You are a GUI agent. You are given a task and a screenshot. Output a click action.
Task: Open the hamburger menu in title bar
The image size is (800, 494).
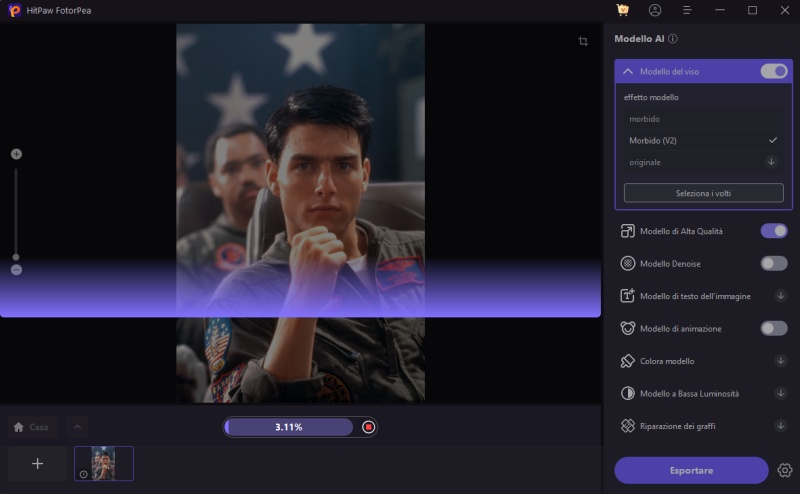pyautogui.click(x=687, y=10)
